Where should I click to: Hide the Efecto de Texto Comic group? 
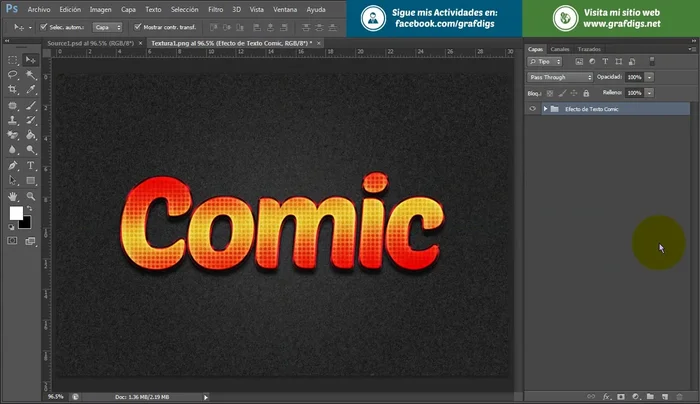click(532, 108)
